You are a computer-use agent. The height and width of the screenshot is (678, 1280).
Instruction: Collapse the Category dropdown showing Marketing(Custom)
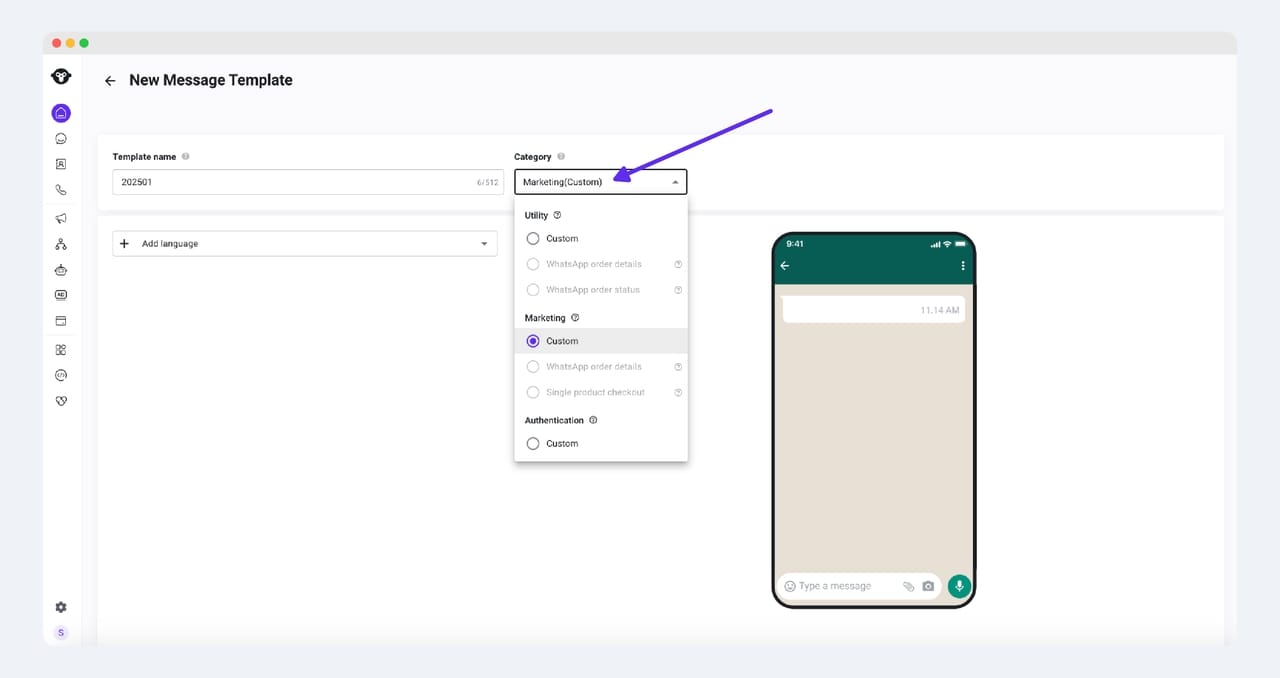click(601, 182)
